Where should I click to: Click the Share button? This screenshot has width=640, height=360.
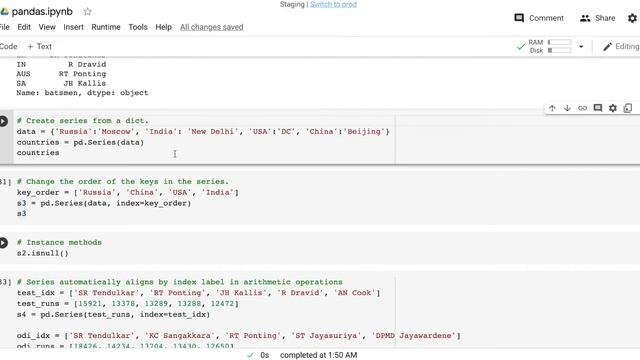[598, 18]
